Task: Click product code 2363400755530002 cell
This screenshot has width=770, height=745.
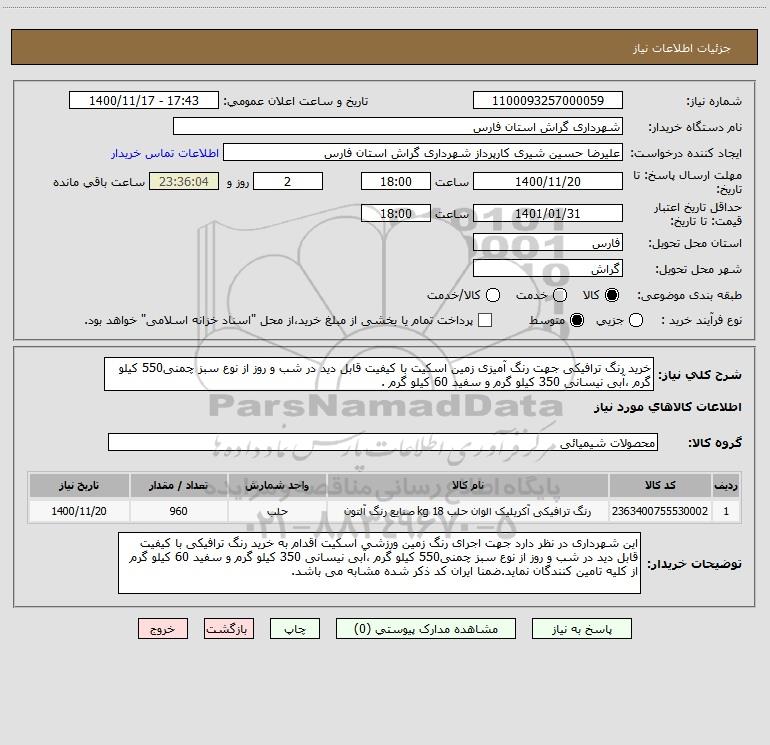Action: [x=660, y=511]
